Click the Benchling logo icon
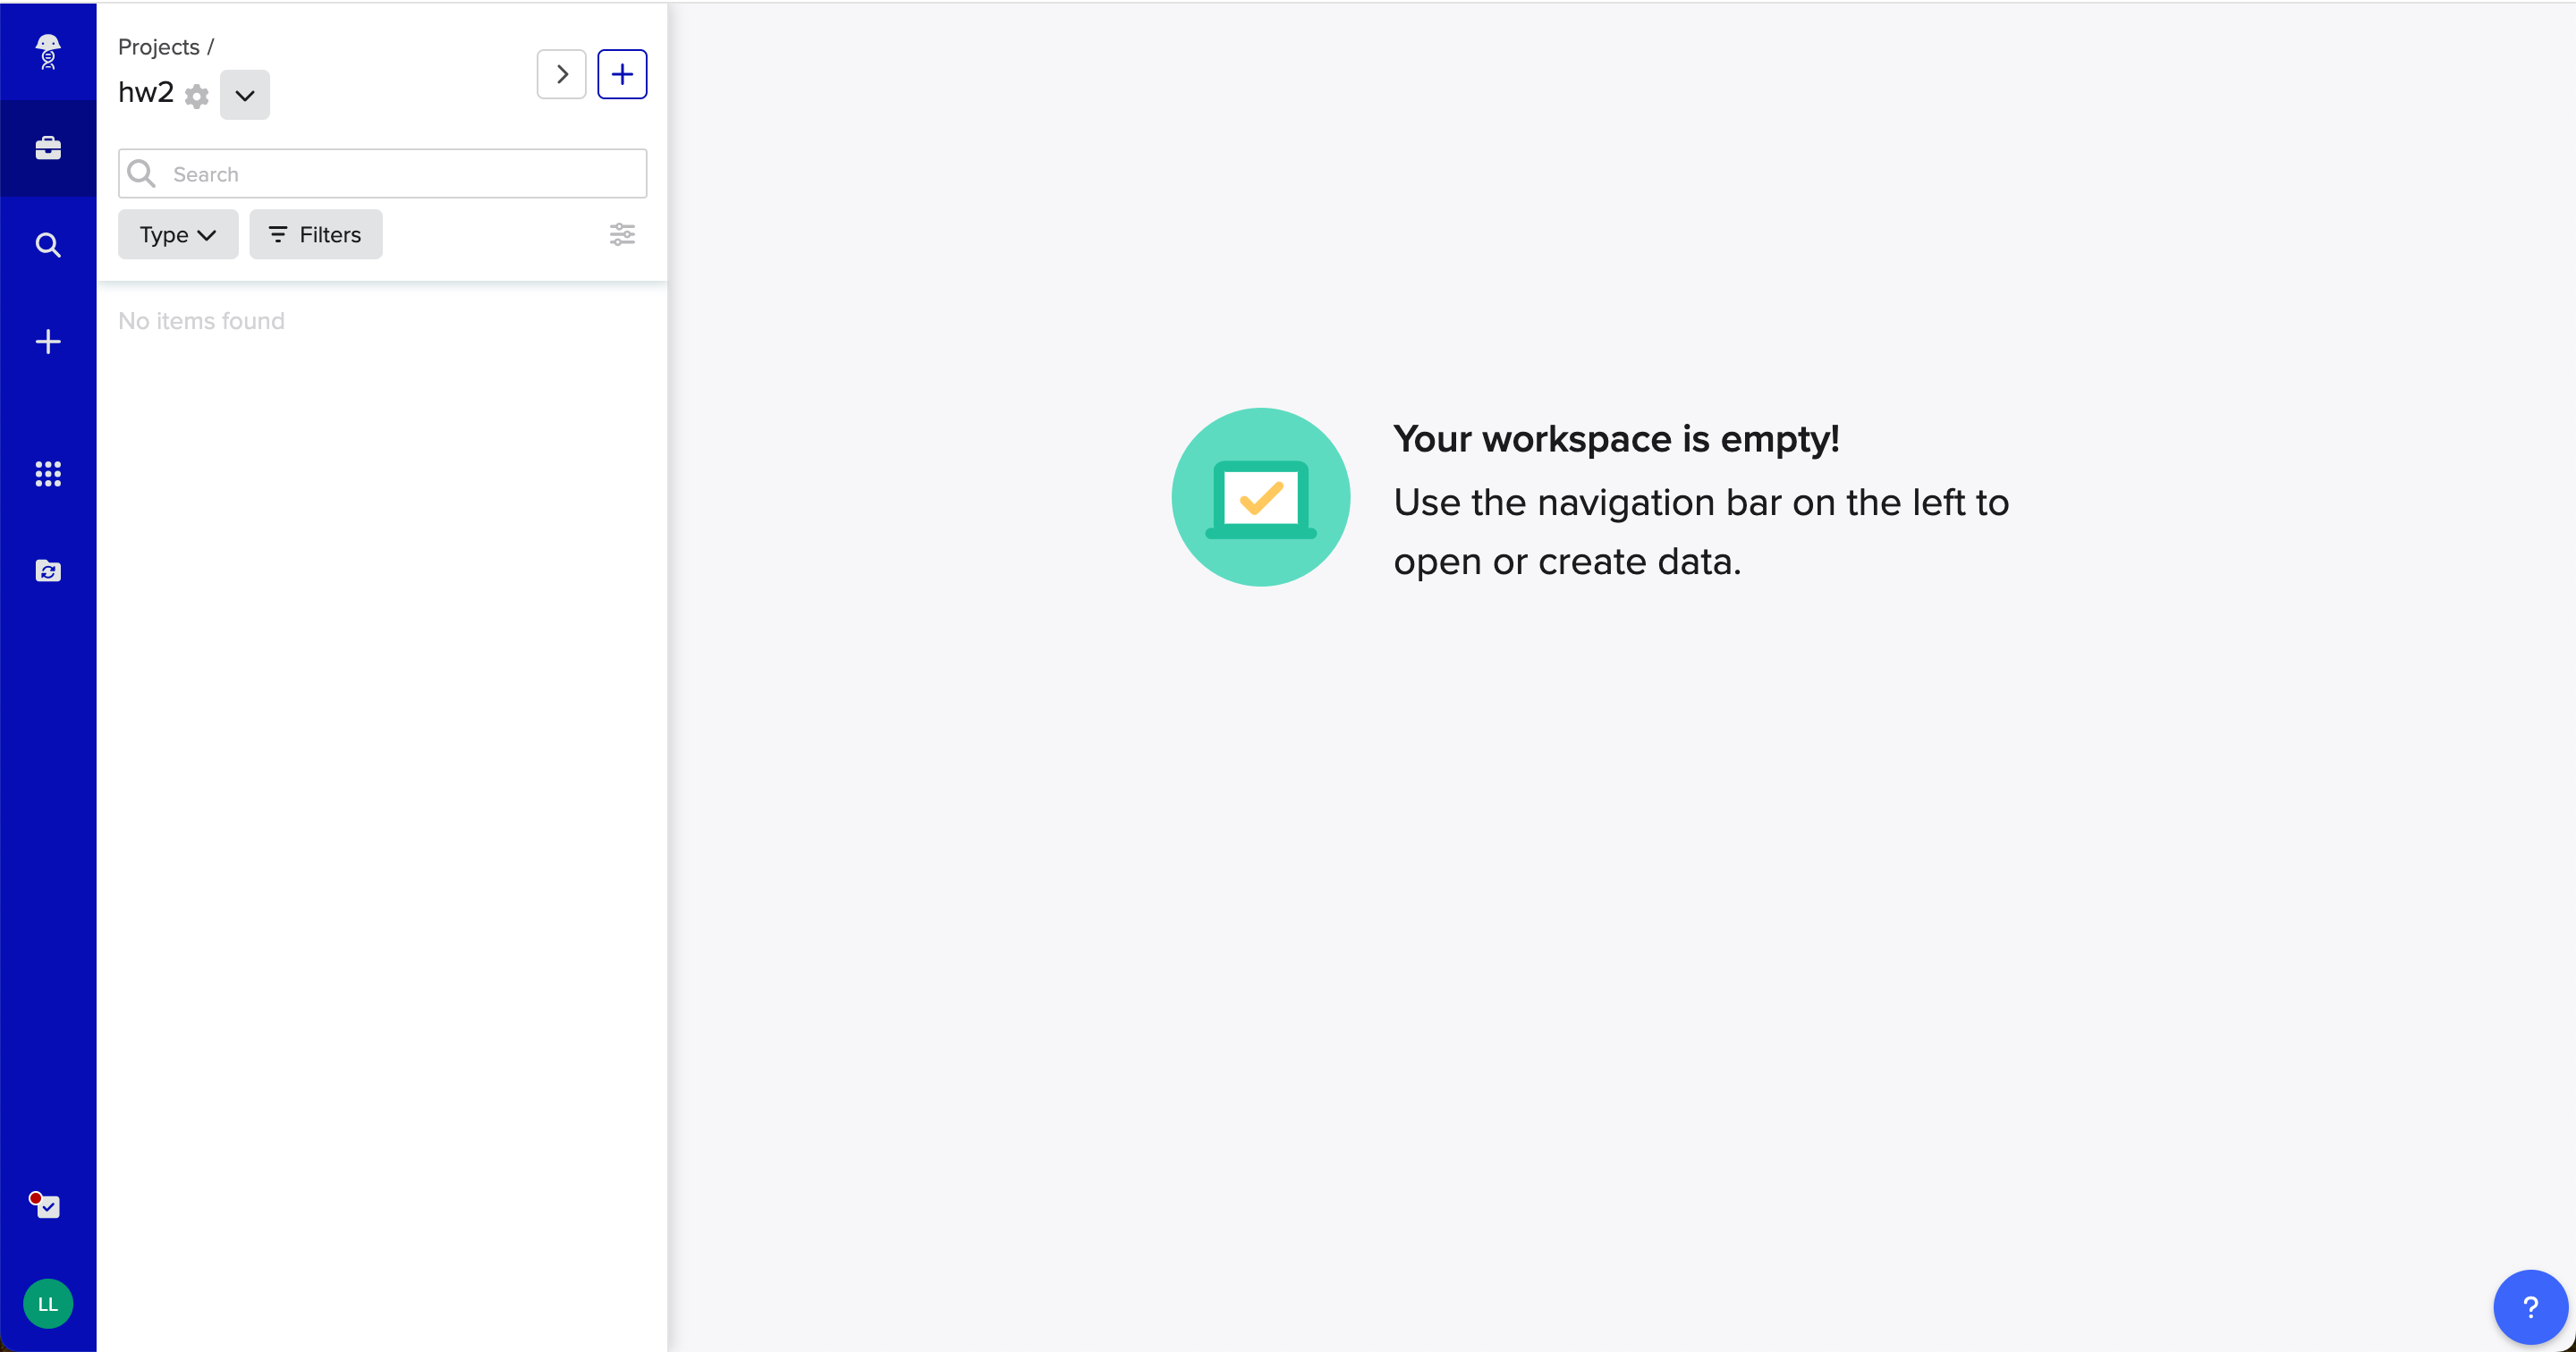The image size is (2576, 1352). pos(48,50)
